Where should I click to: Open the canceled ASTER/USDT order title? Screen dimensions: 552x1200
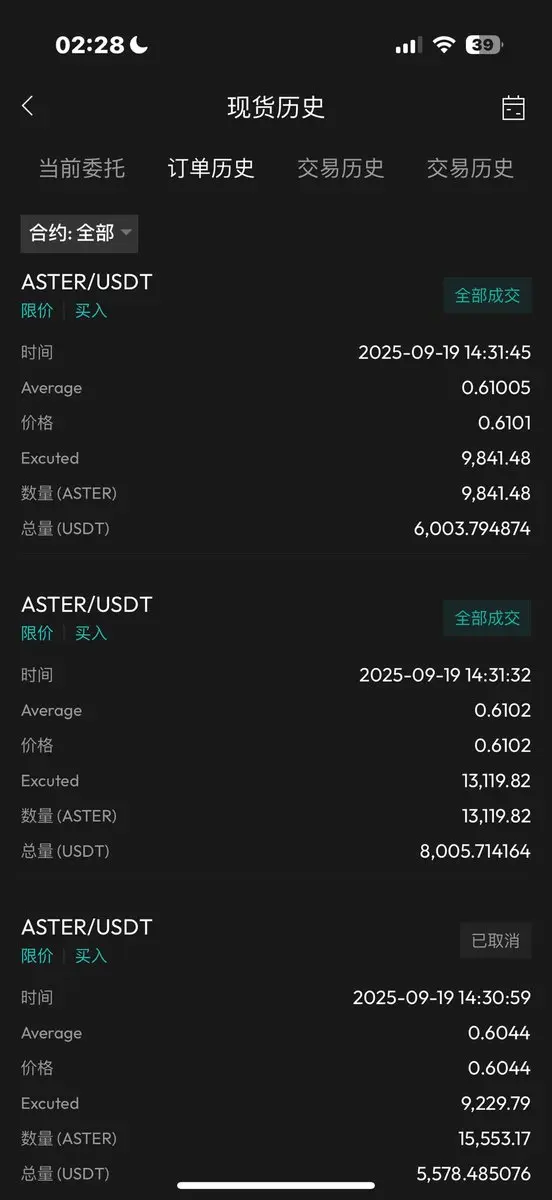[x=87, y=927]
